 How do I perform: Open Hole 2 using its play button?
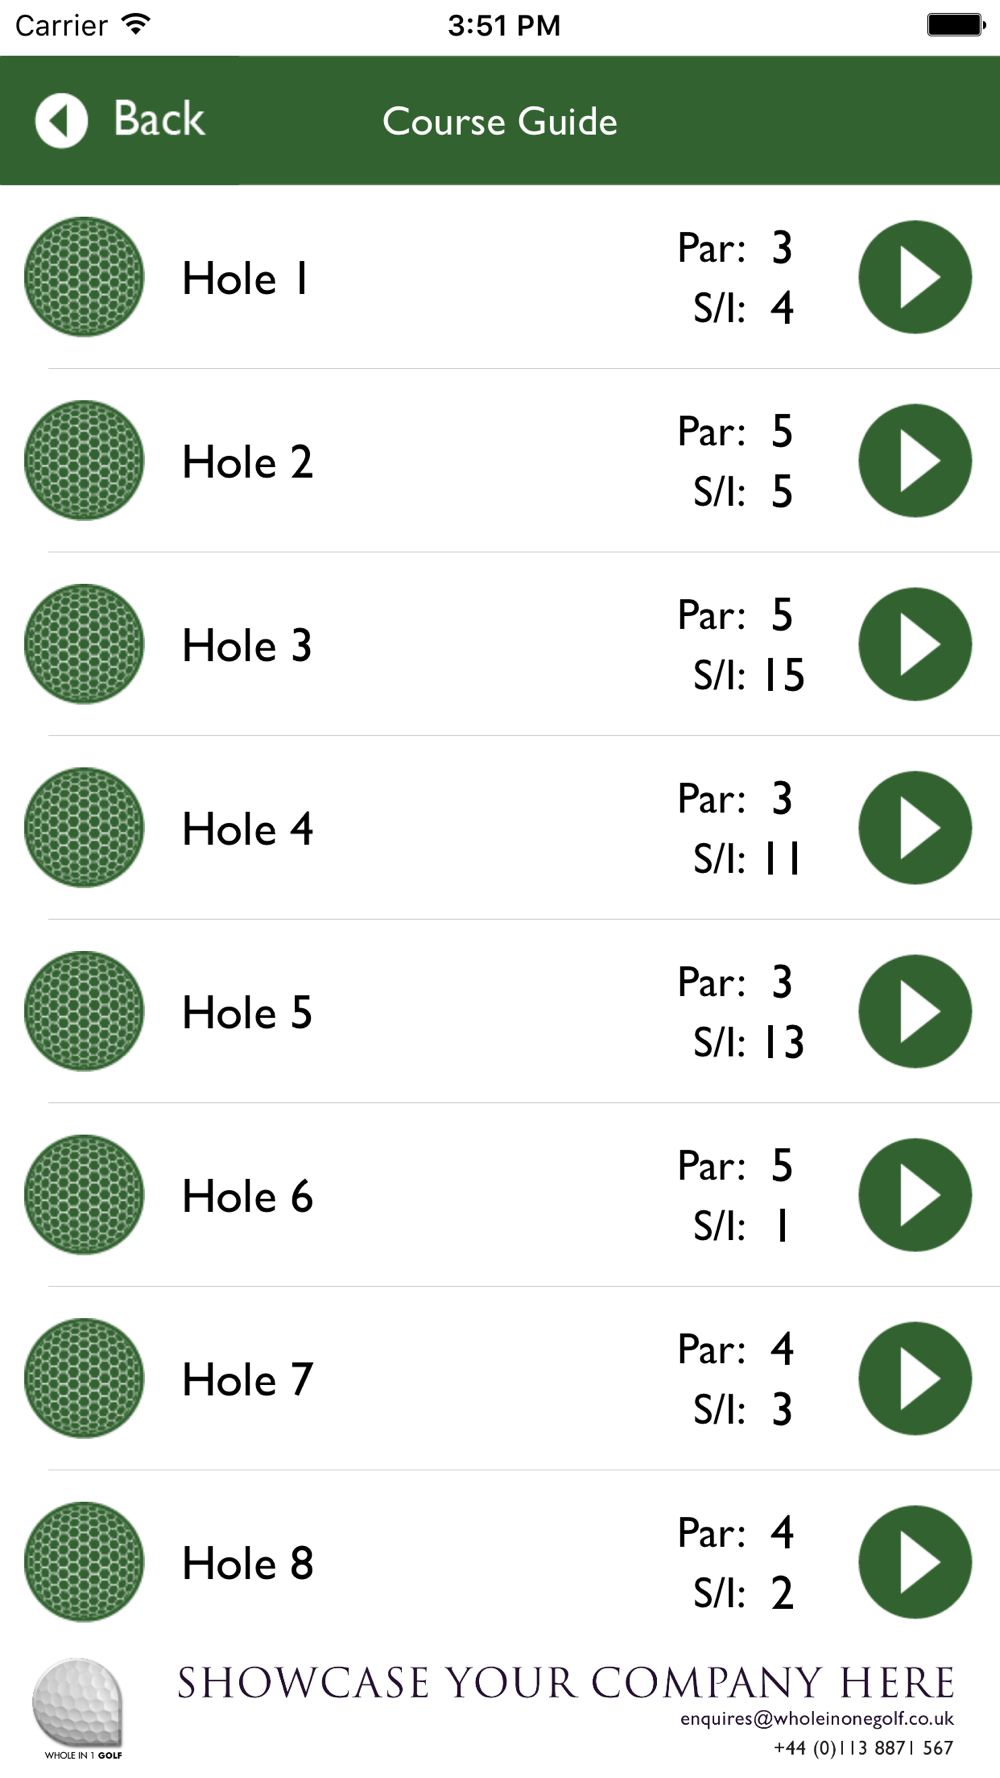click(915, 461)
